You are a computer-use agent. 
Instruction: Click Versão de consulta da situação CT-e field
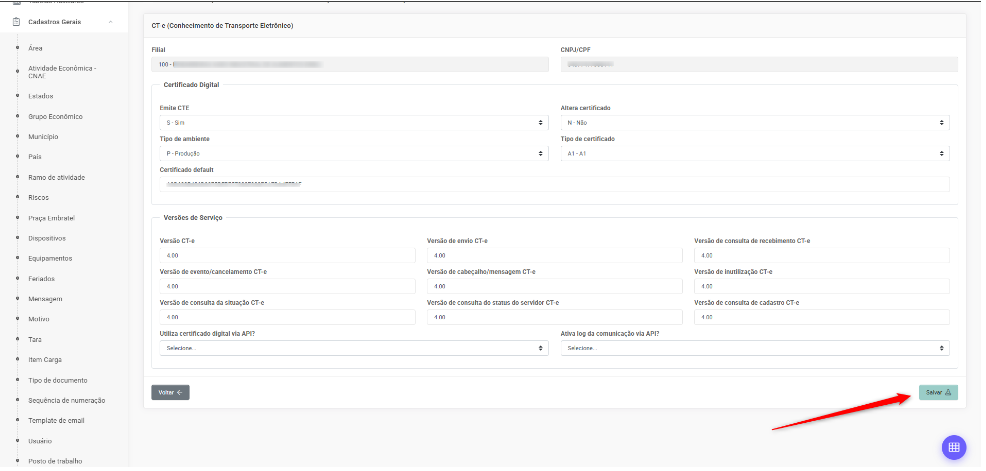(x=287, y=318)
